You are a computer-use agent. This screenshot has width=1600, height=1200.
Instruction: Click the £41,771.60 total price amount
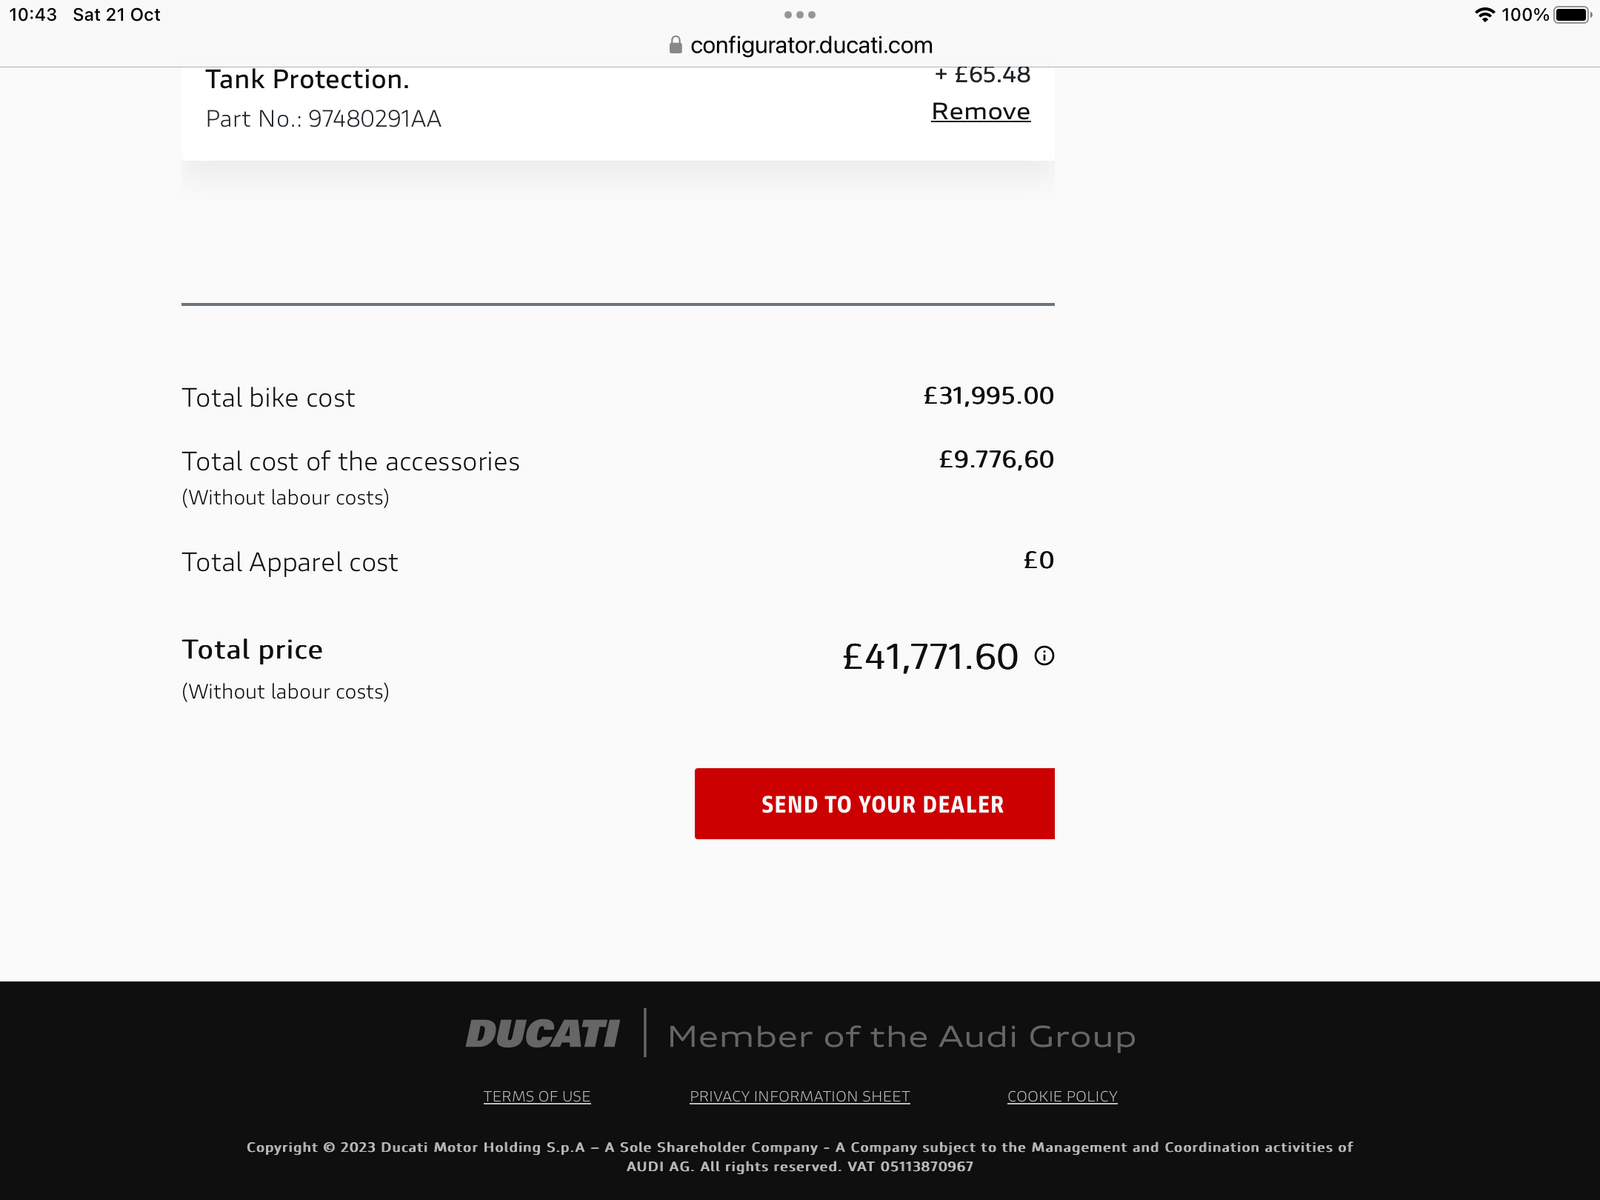[x=930, y=657]
